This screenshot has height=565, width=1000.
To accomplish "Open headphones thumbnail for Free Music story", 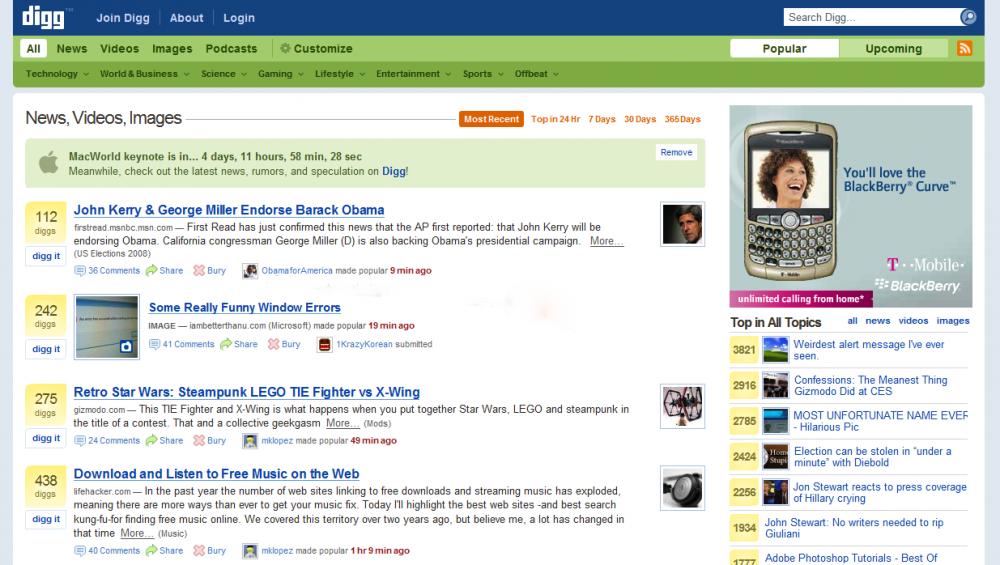I will (682, 488).
